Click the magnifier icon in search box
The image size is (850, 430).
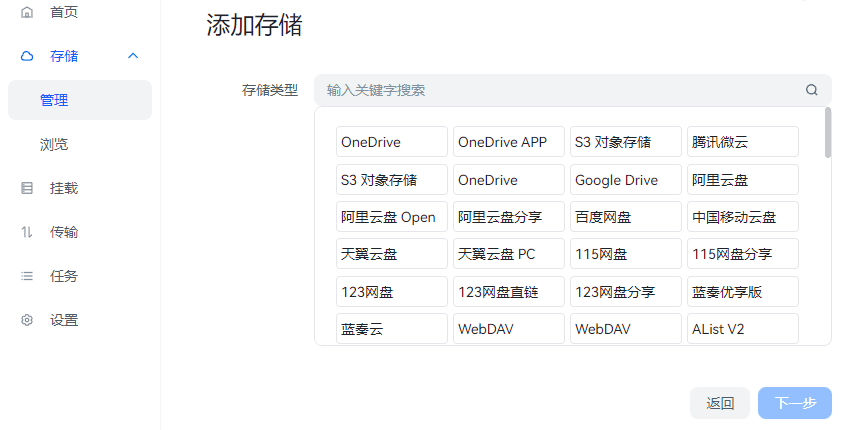coord(811,90)
